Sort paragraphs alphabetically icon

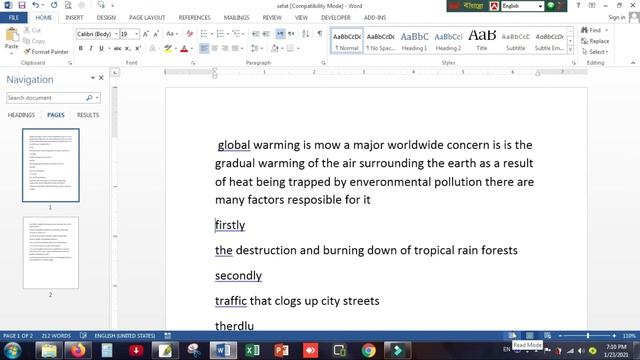pyautogui.click(x=305, y=34)
